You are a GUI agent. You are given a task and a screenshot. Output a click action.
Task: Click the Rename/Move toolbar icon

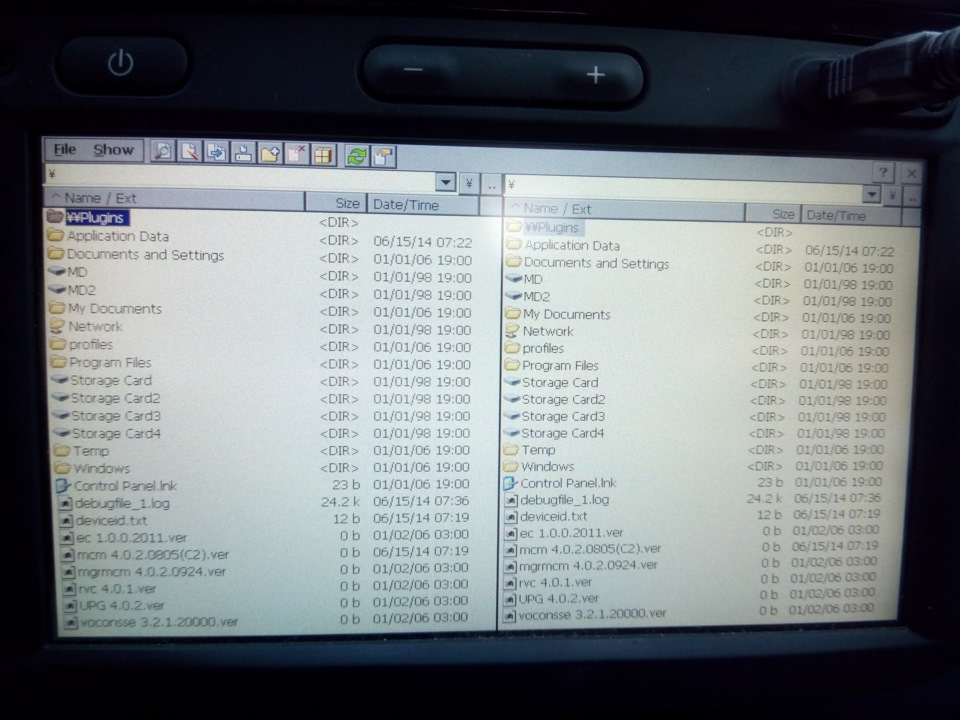[x=243, y=153]
